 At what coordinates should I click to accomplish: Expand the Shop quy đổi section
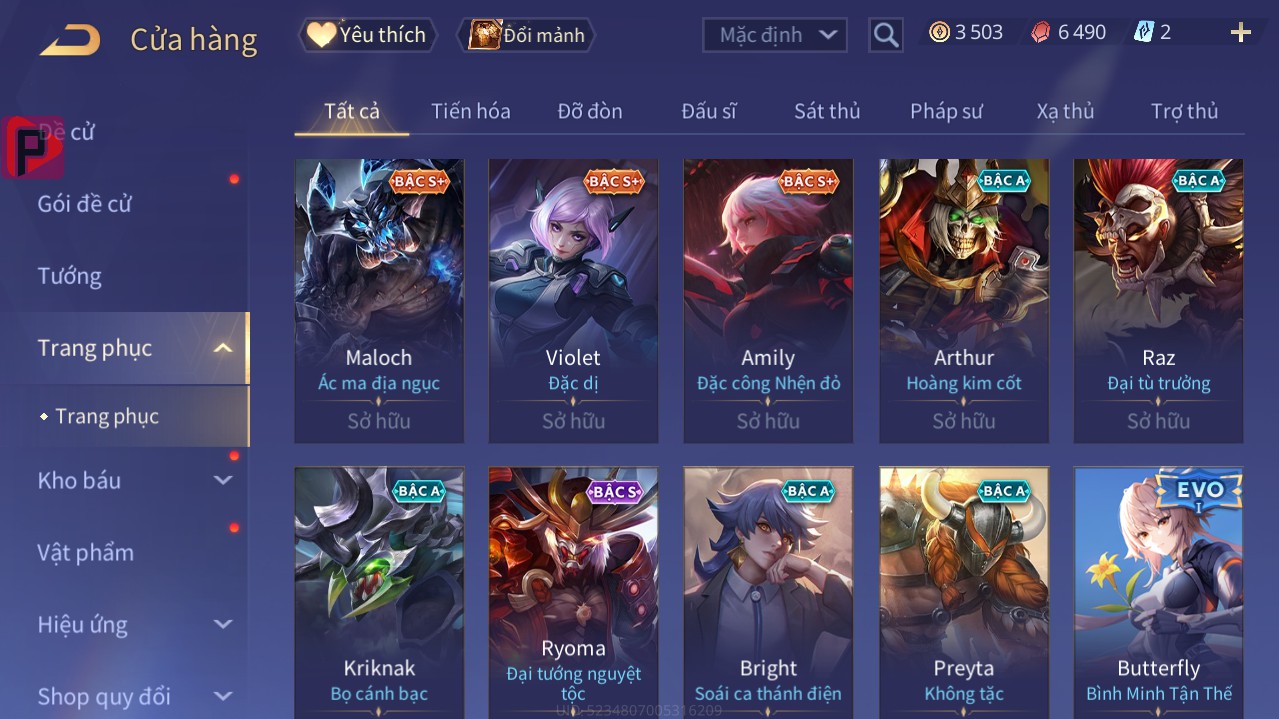point(223,696)
